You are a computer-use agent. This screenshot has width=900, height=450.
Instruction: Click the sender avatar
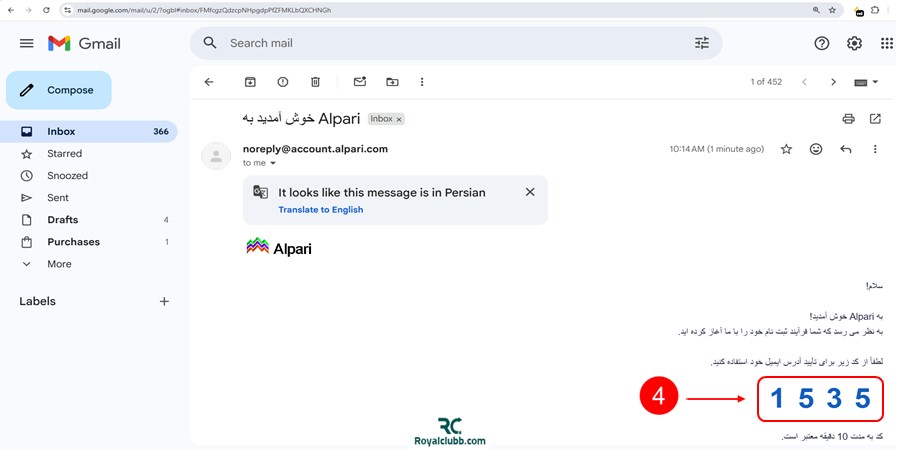coord(216,156)
